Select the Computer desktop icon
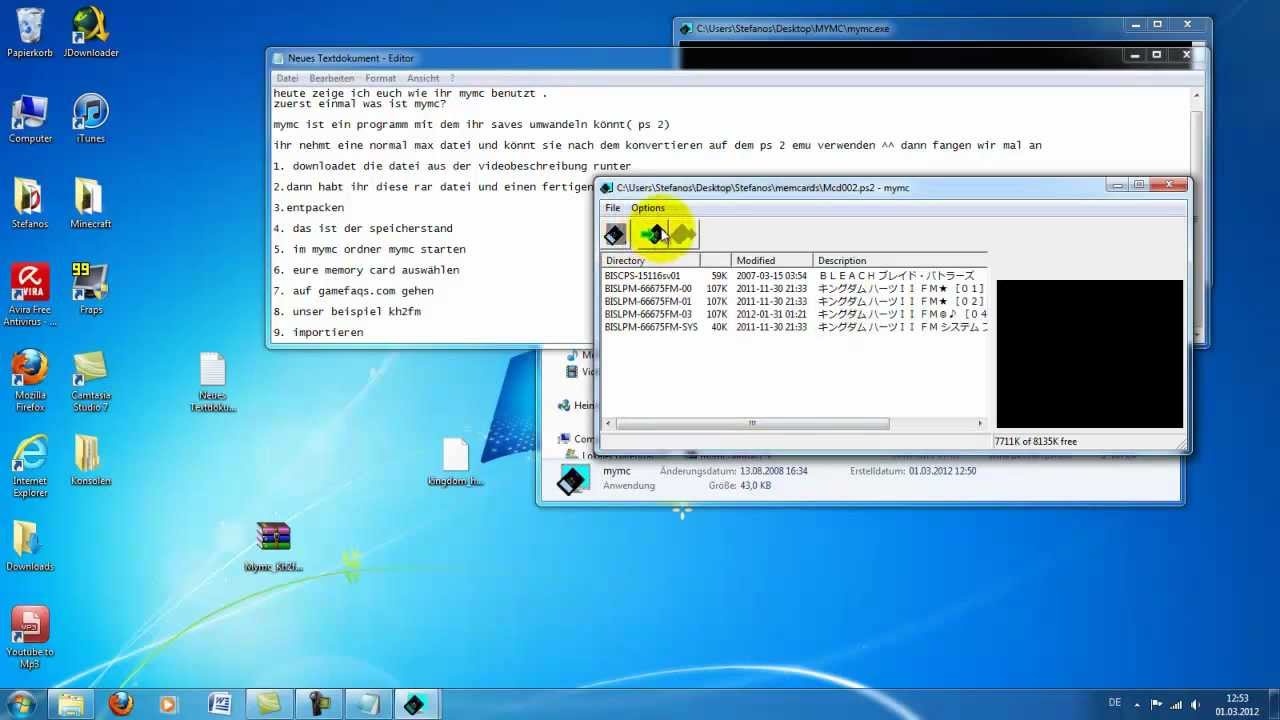 pyautogui.click(x=30, y=119)
